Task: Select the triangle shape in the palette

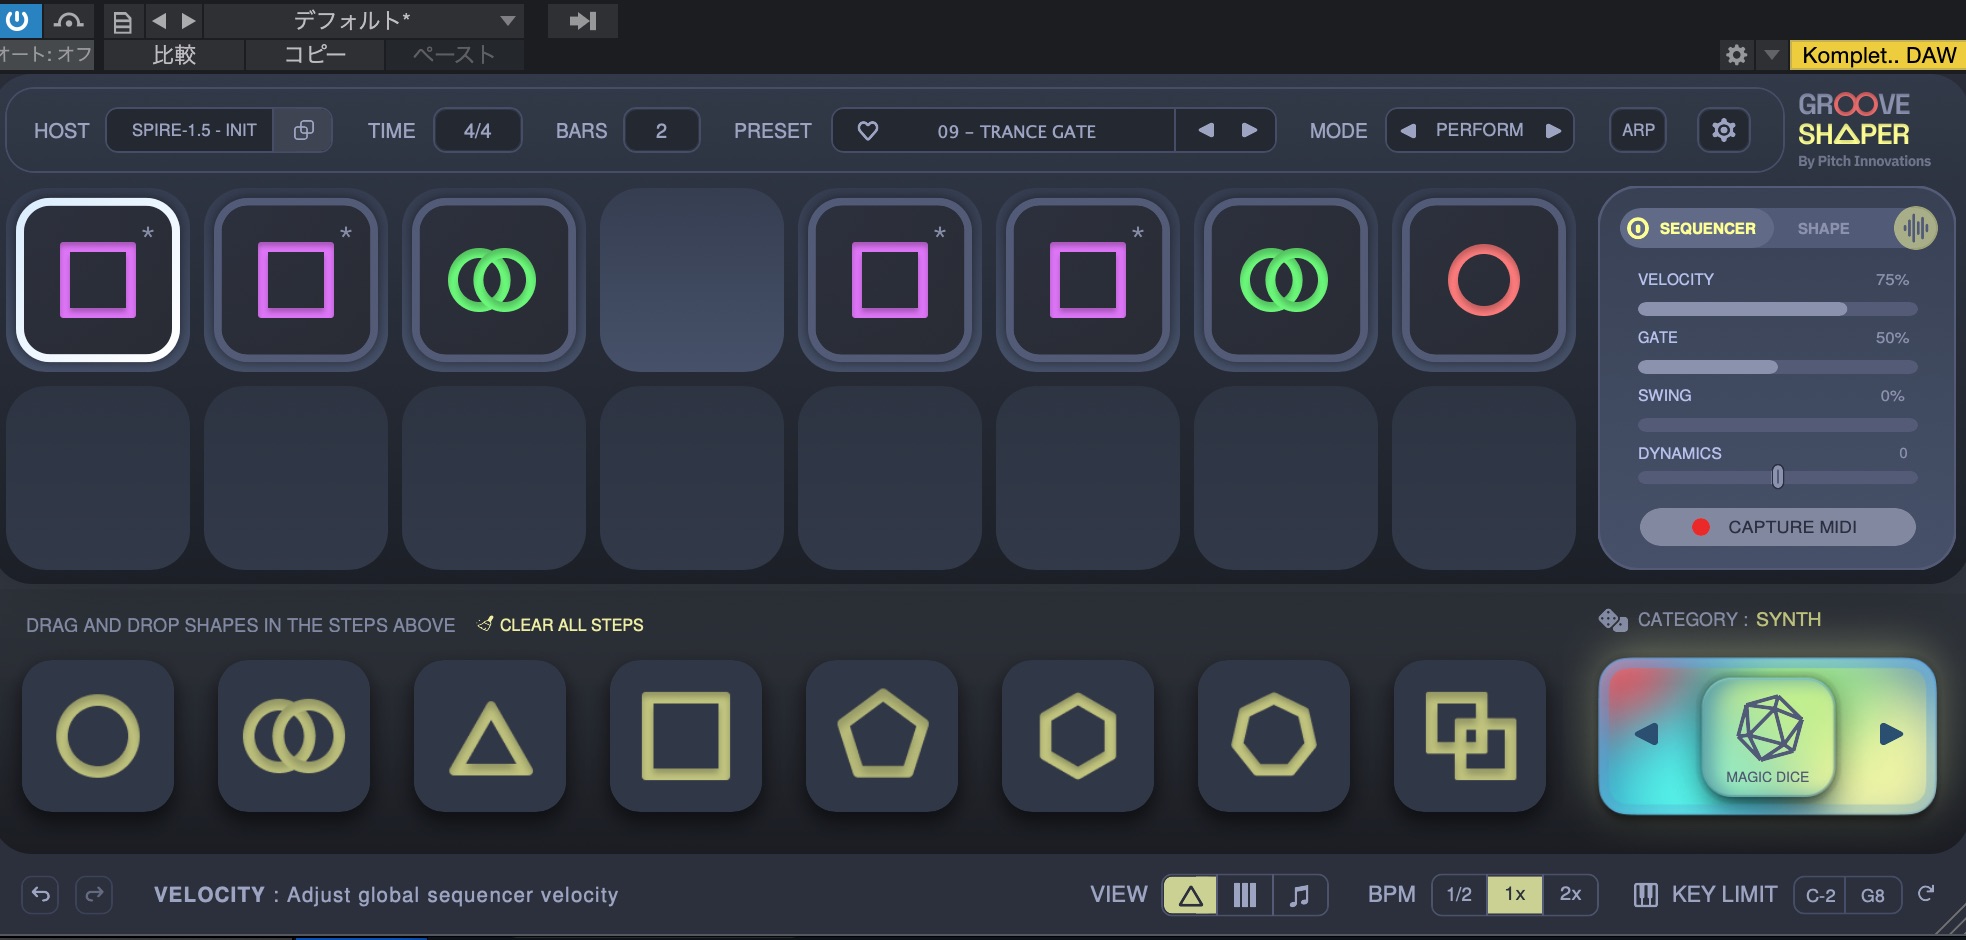Action: [x=490, y=737]
